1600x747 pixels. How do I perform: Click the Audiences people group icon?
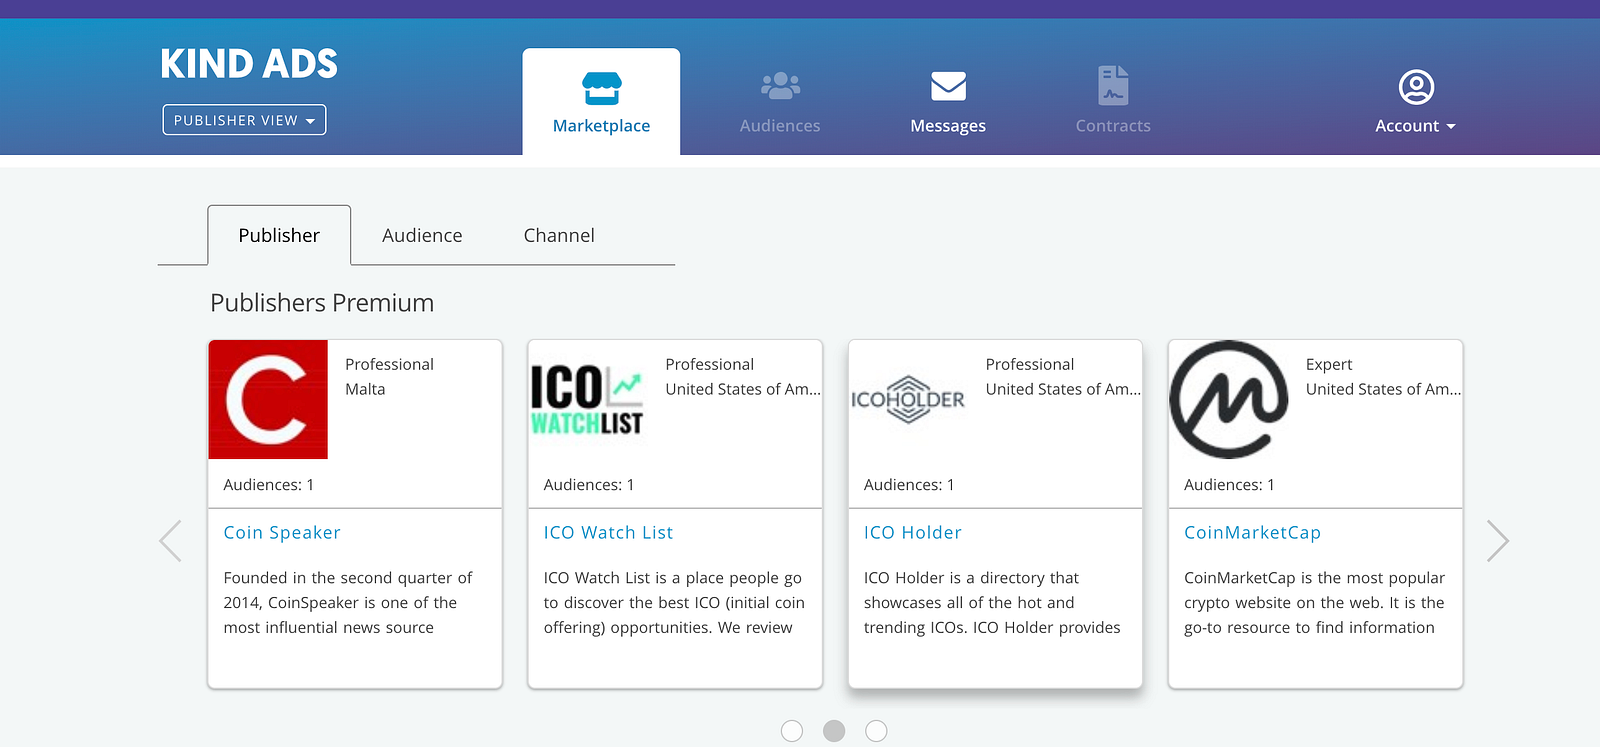coord(780,86)
